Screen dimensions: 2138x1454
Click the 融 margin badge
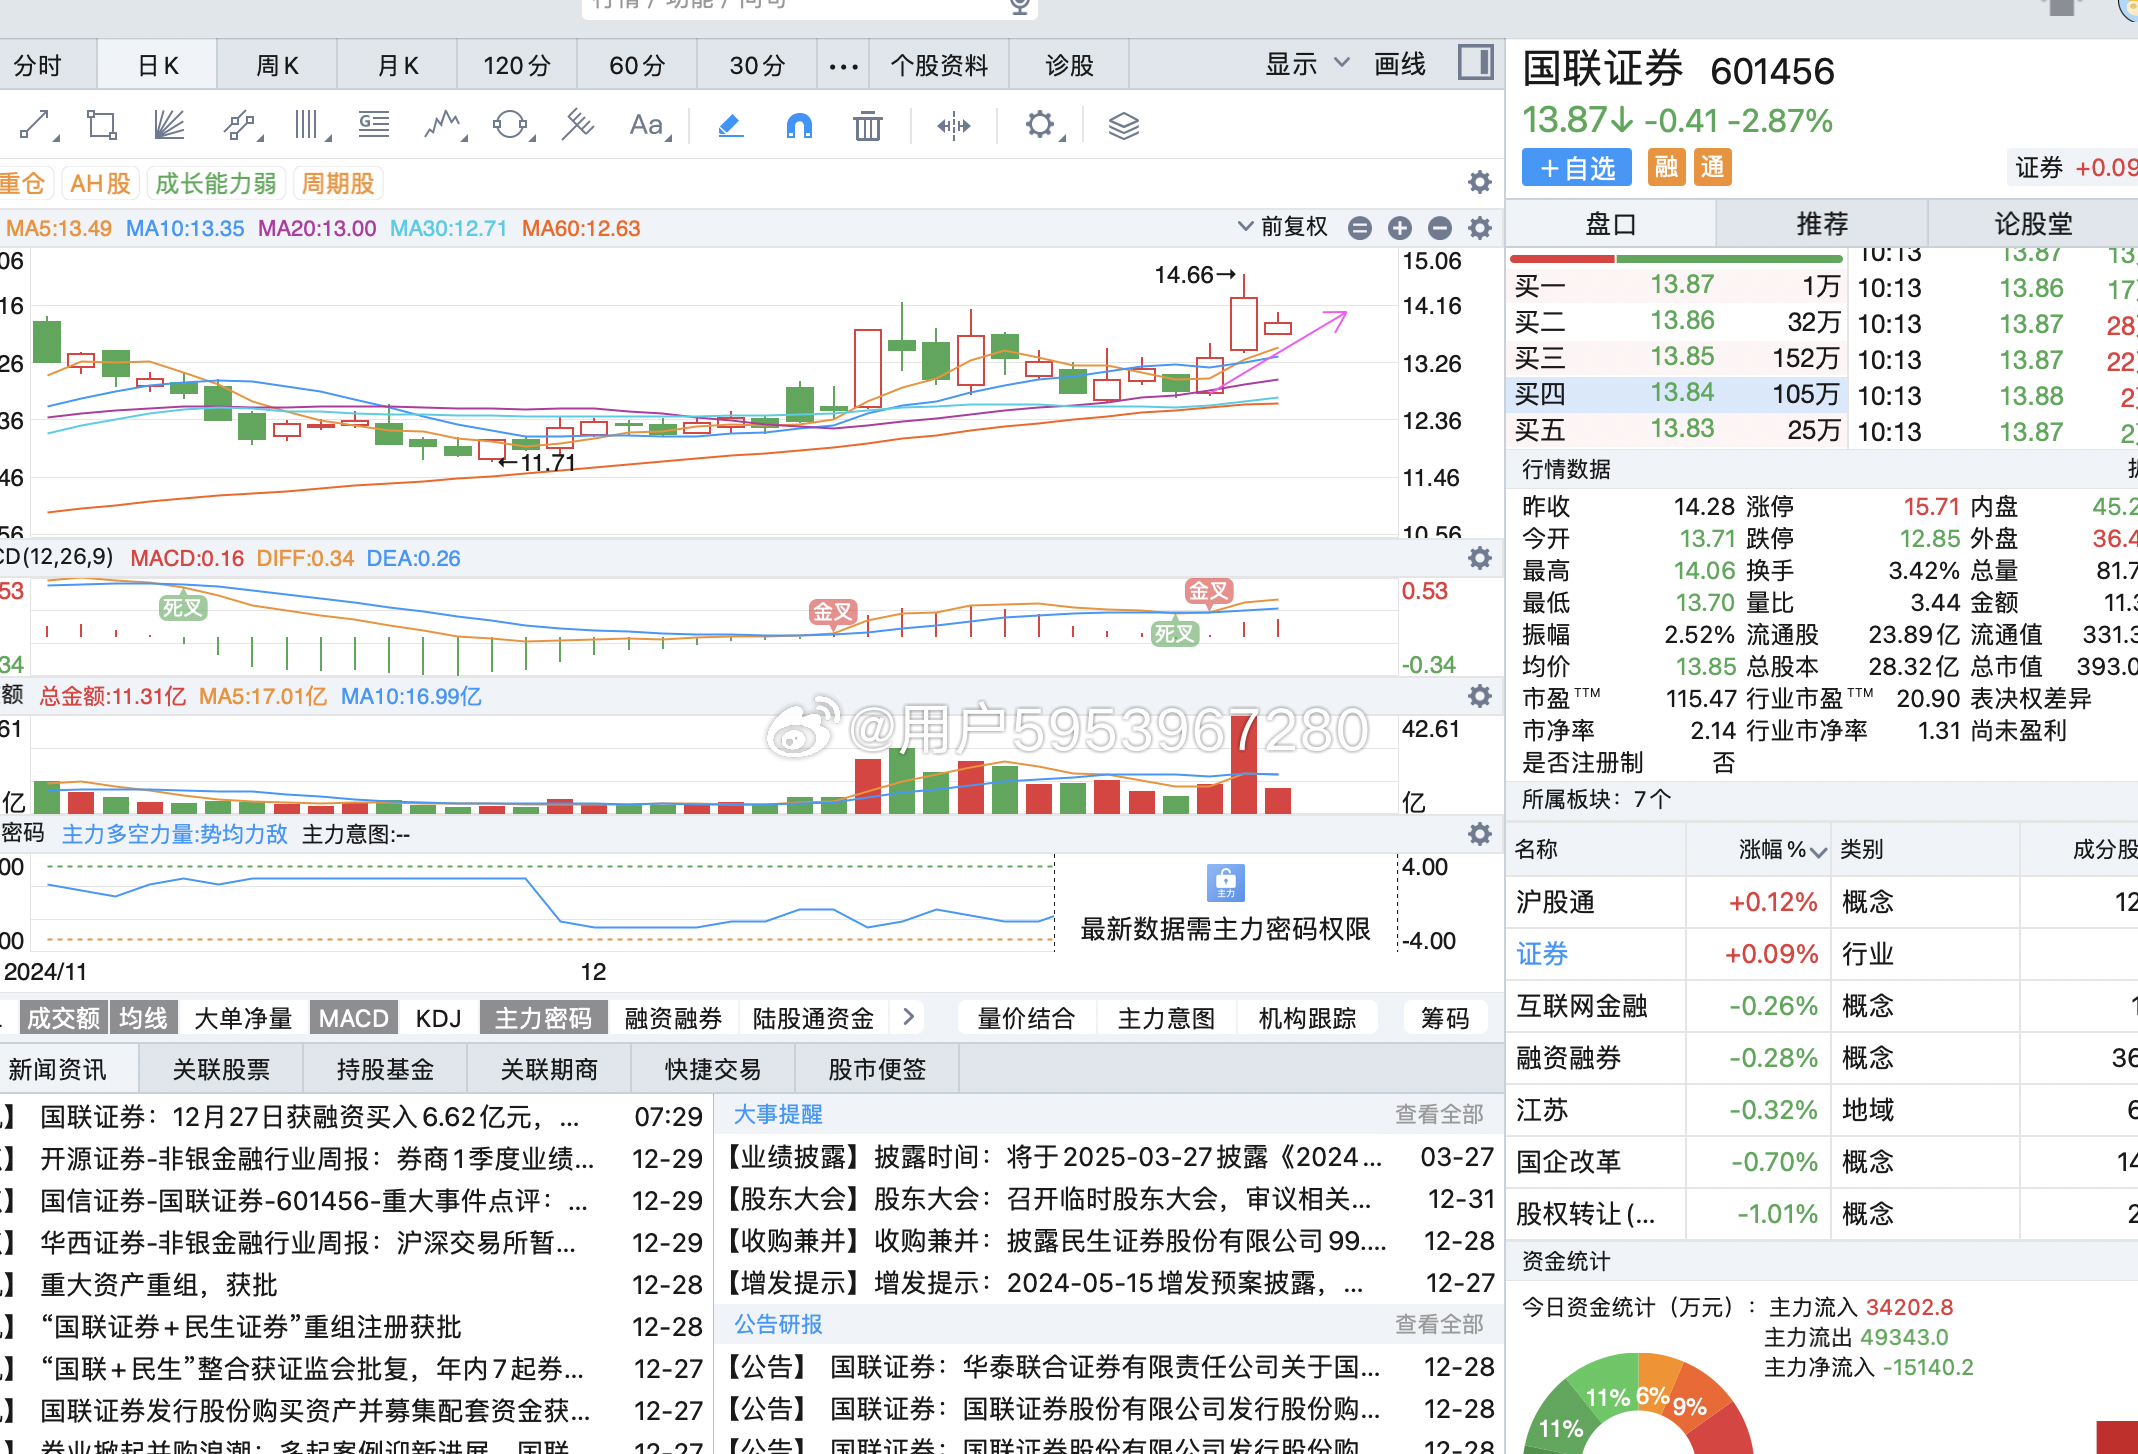1666,167
